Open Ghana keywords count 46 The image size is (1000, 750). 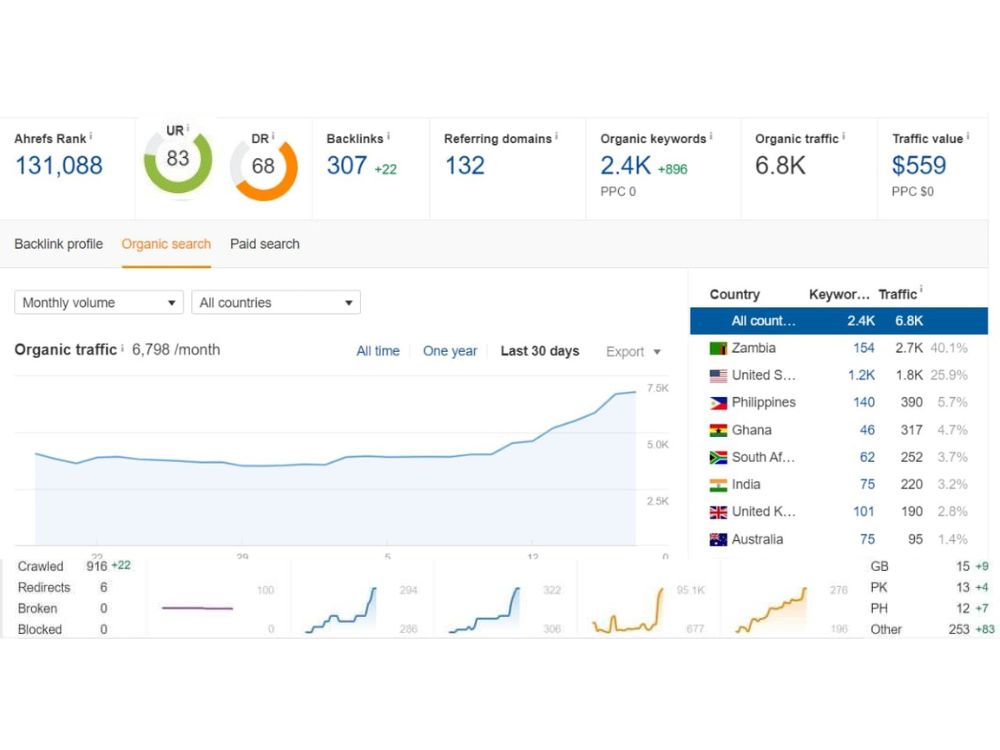[x=867, y=430]
